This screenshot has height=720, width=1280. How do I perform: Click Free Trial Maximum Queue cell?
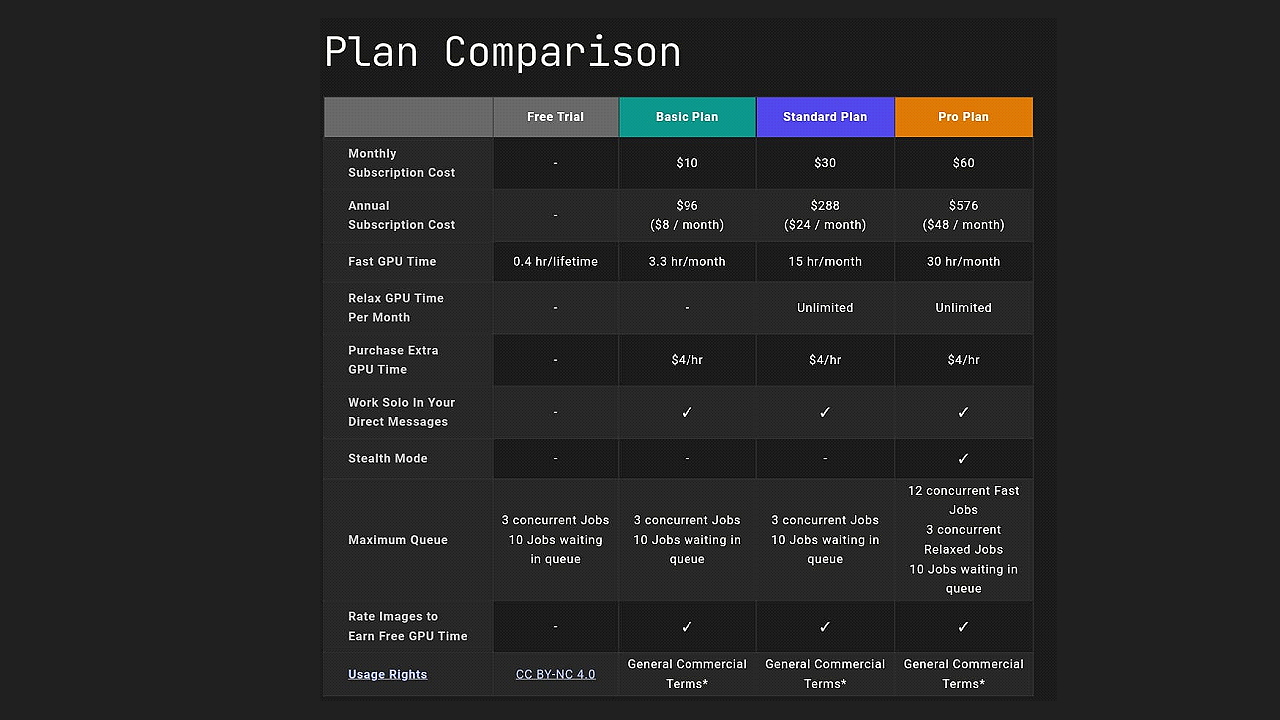coord(555,540)
